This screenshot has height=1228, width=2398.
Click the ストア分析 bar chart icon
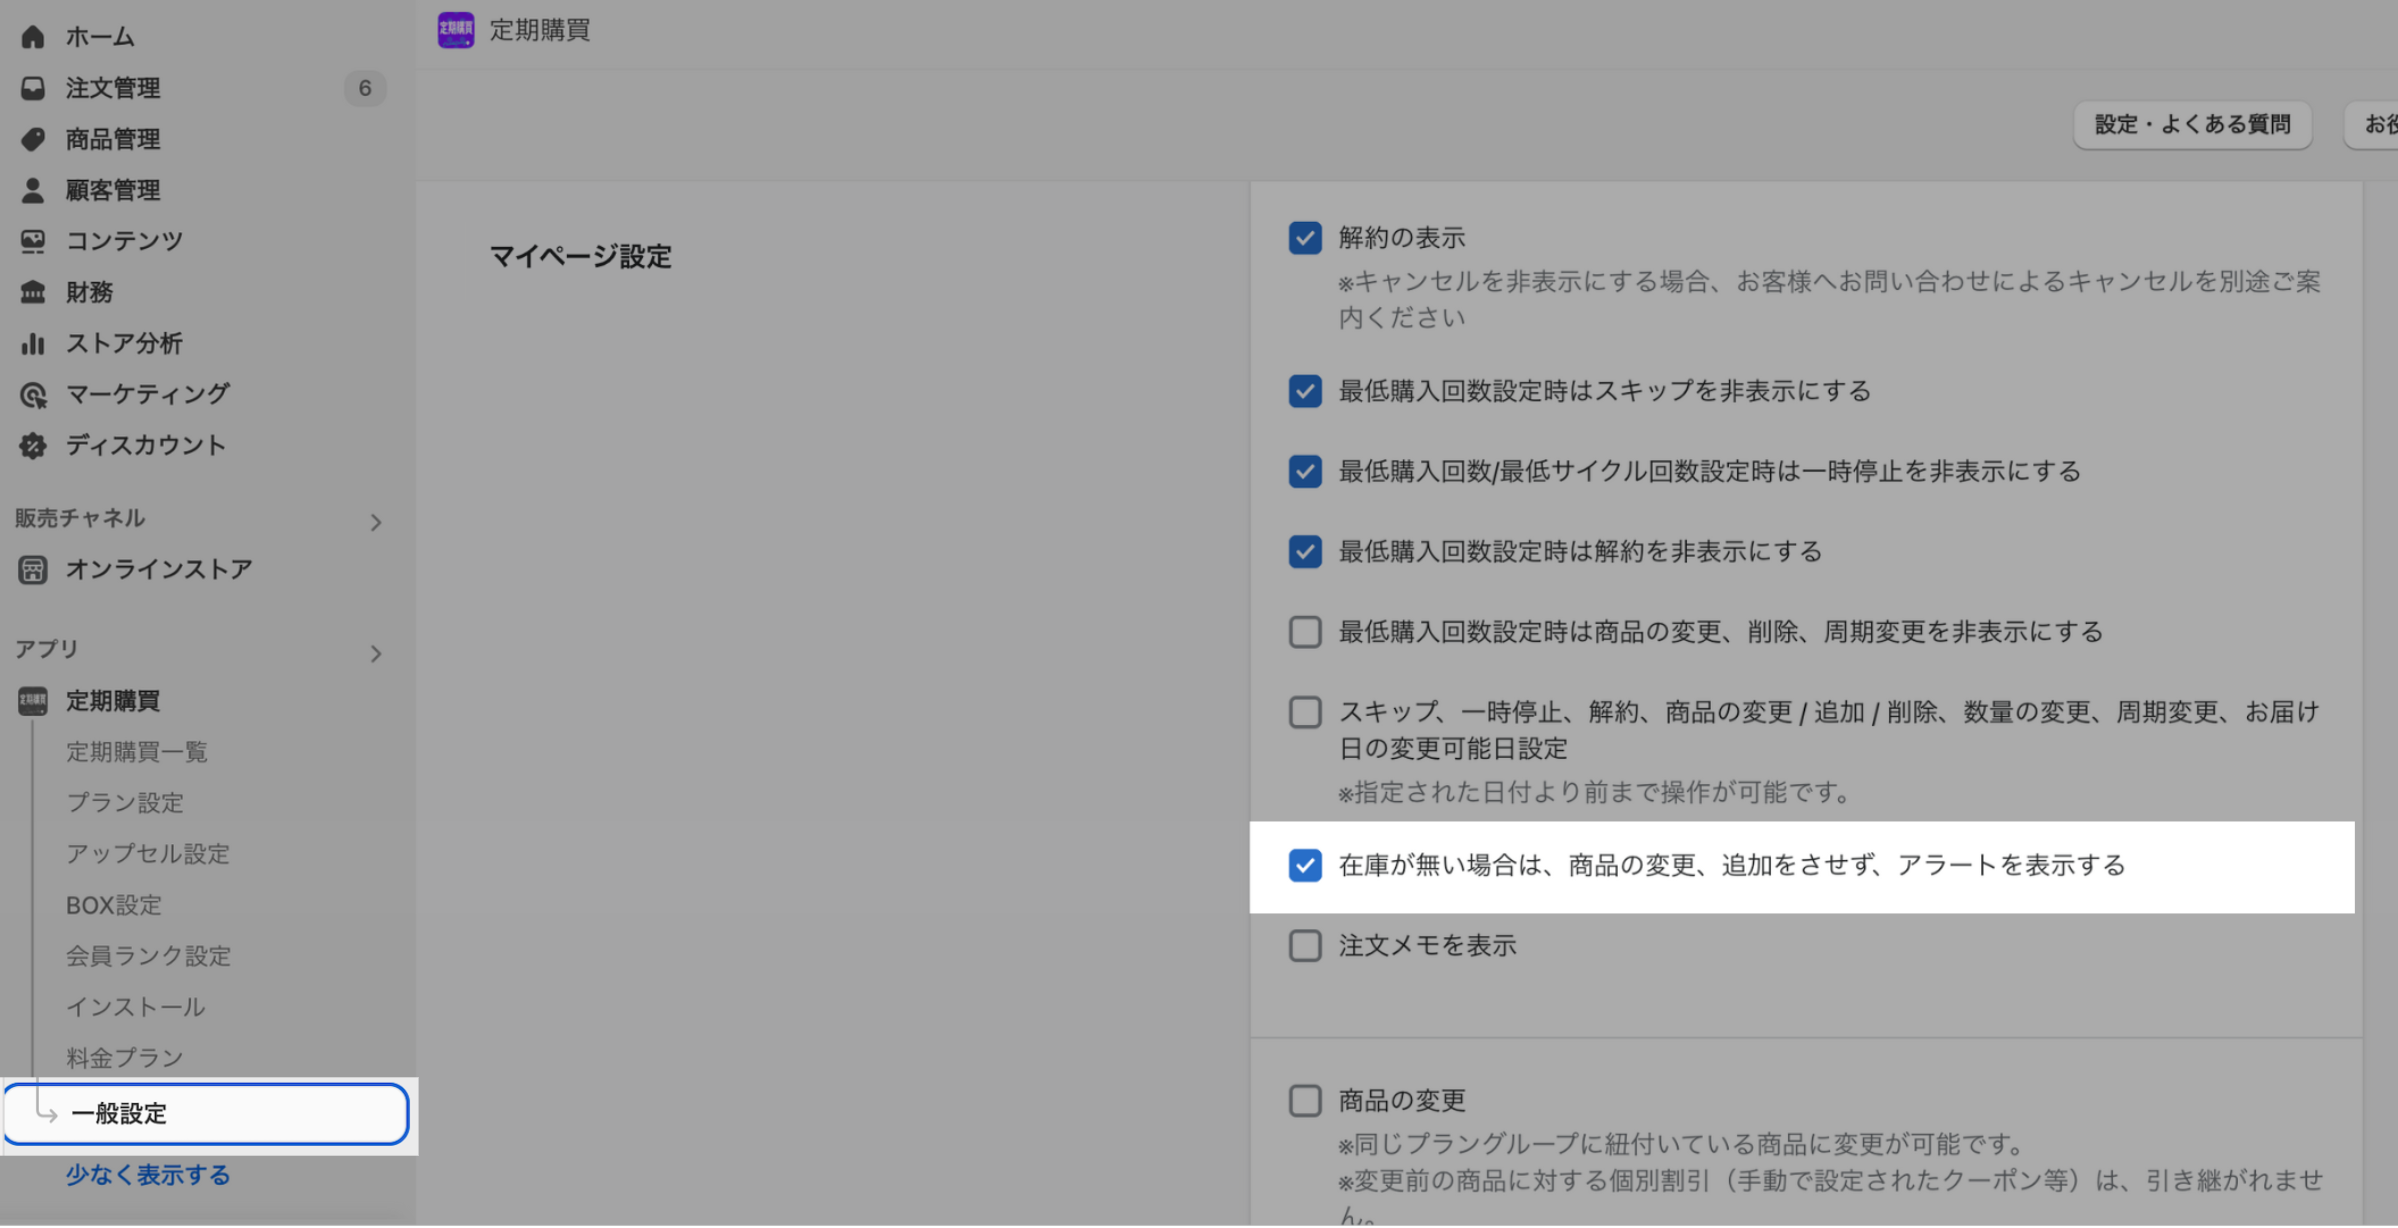pos(33,343)
